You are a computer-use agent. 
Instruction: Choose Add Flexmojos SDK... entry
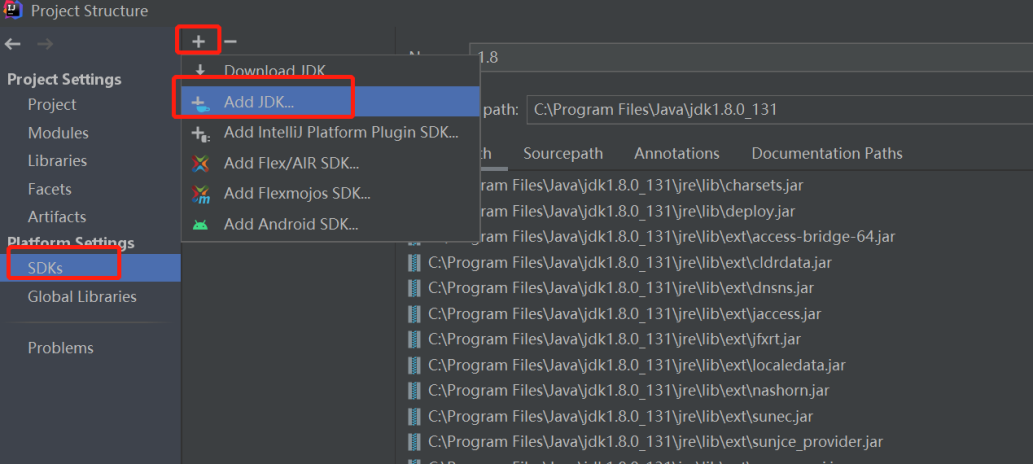330,194
